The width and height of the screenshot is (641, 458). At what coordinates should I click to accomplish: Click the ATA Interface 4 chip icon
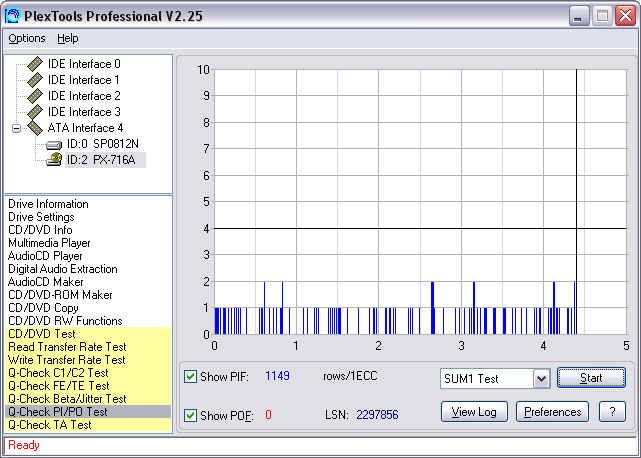click(x=35, y=128)
